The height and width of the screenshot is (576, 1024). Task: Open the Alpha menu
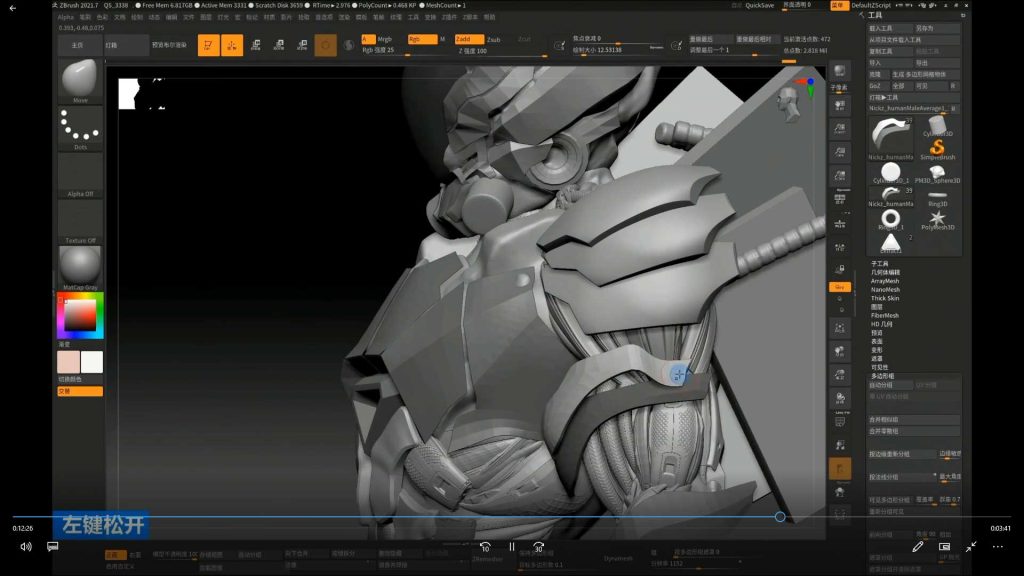coord(65,17)
